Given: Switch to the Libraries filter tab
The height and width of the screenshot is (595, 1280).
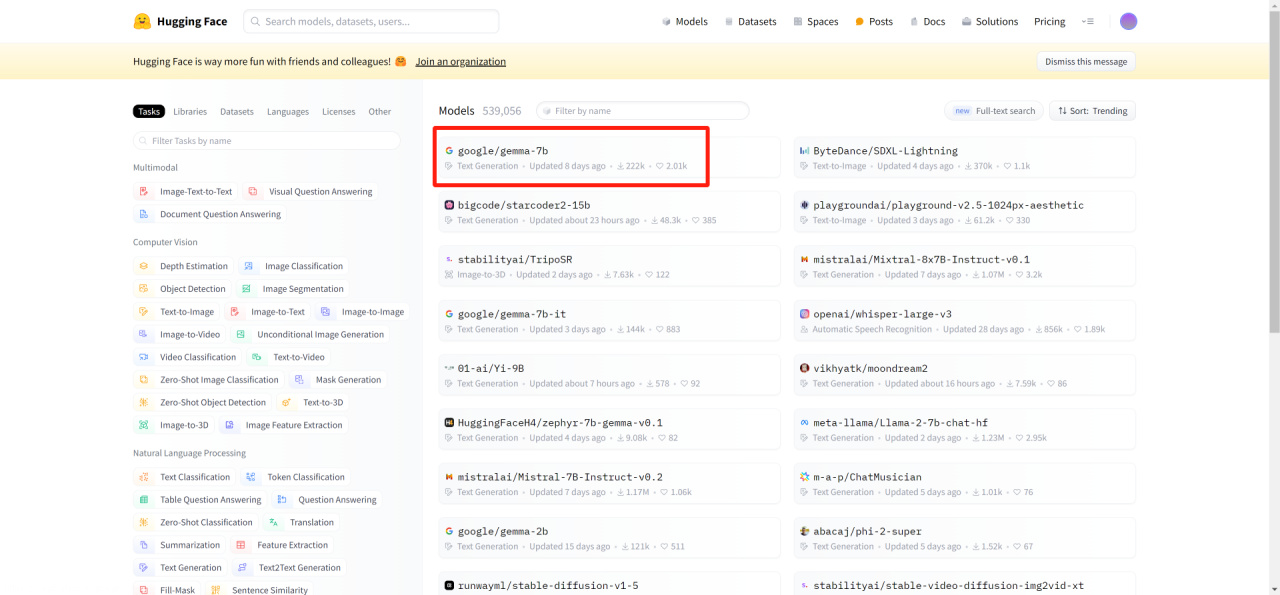Looking at the screenshot, I should coord(190,111).
